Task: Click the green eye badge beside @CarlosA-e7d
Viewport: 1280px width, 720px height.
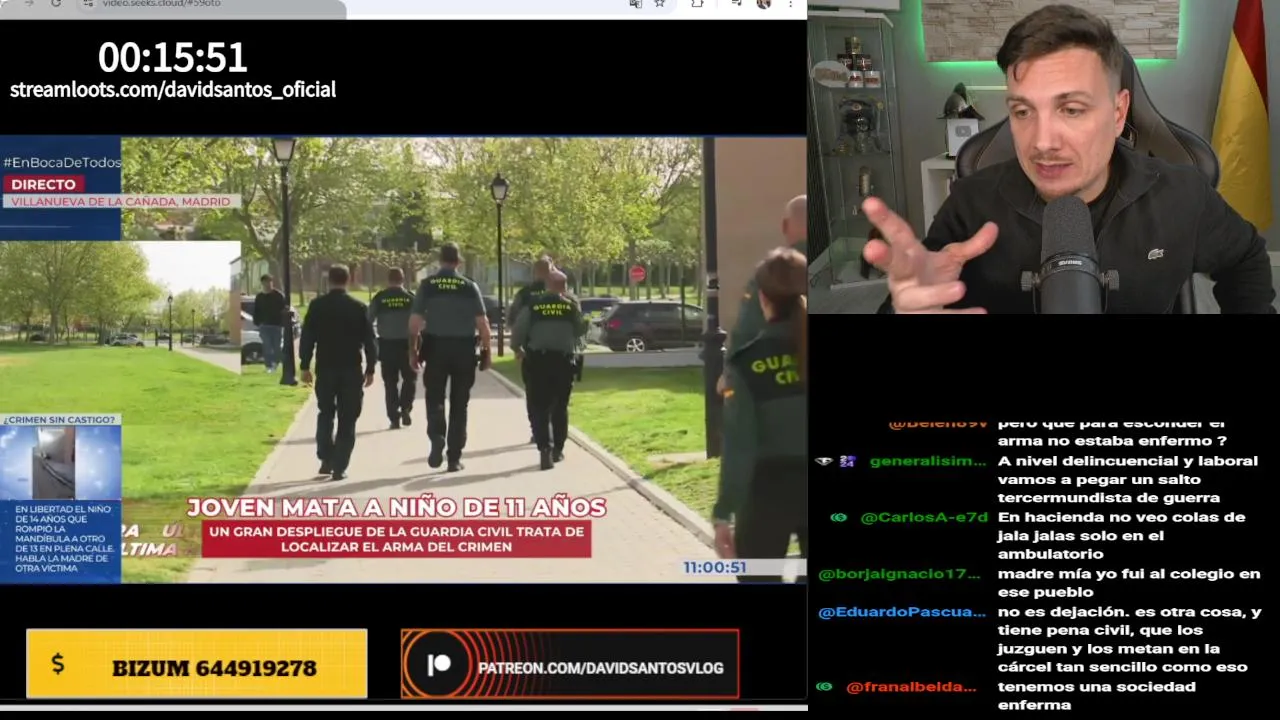Action: (x=839, y=517)
